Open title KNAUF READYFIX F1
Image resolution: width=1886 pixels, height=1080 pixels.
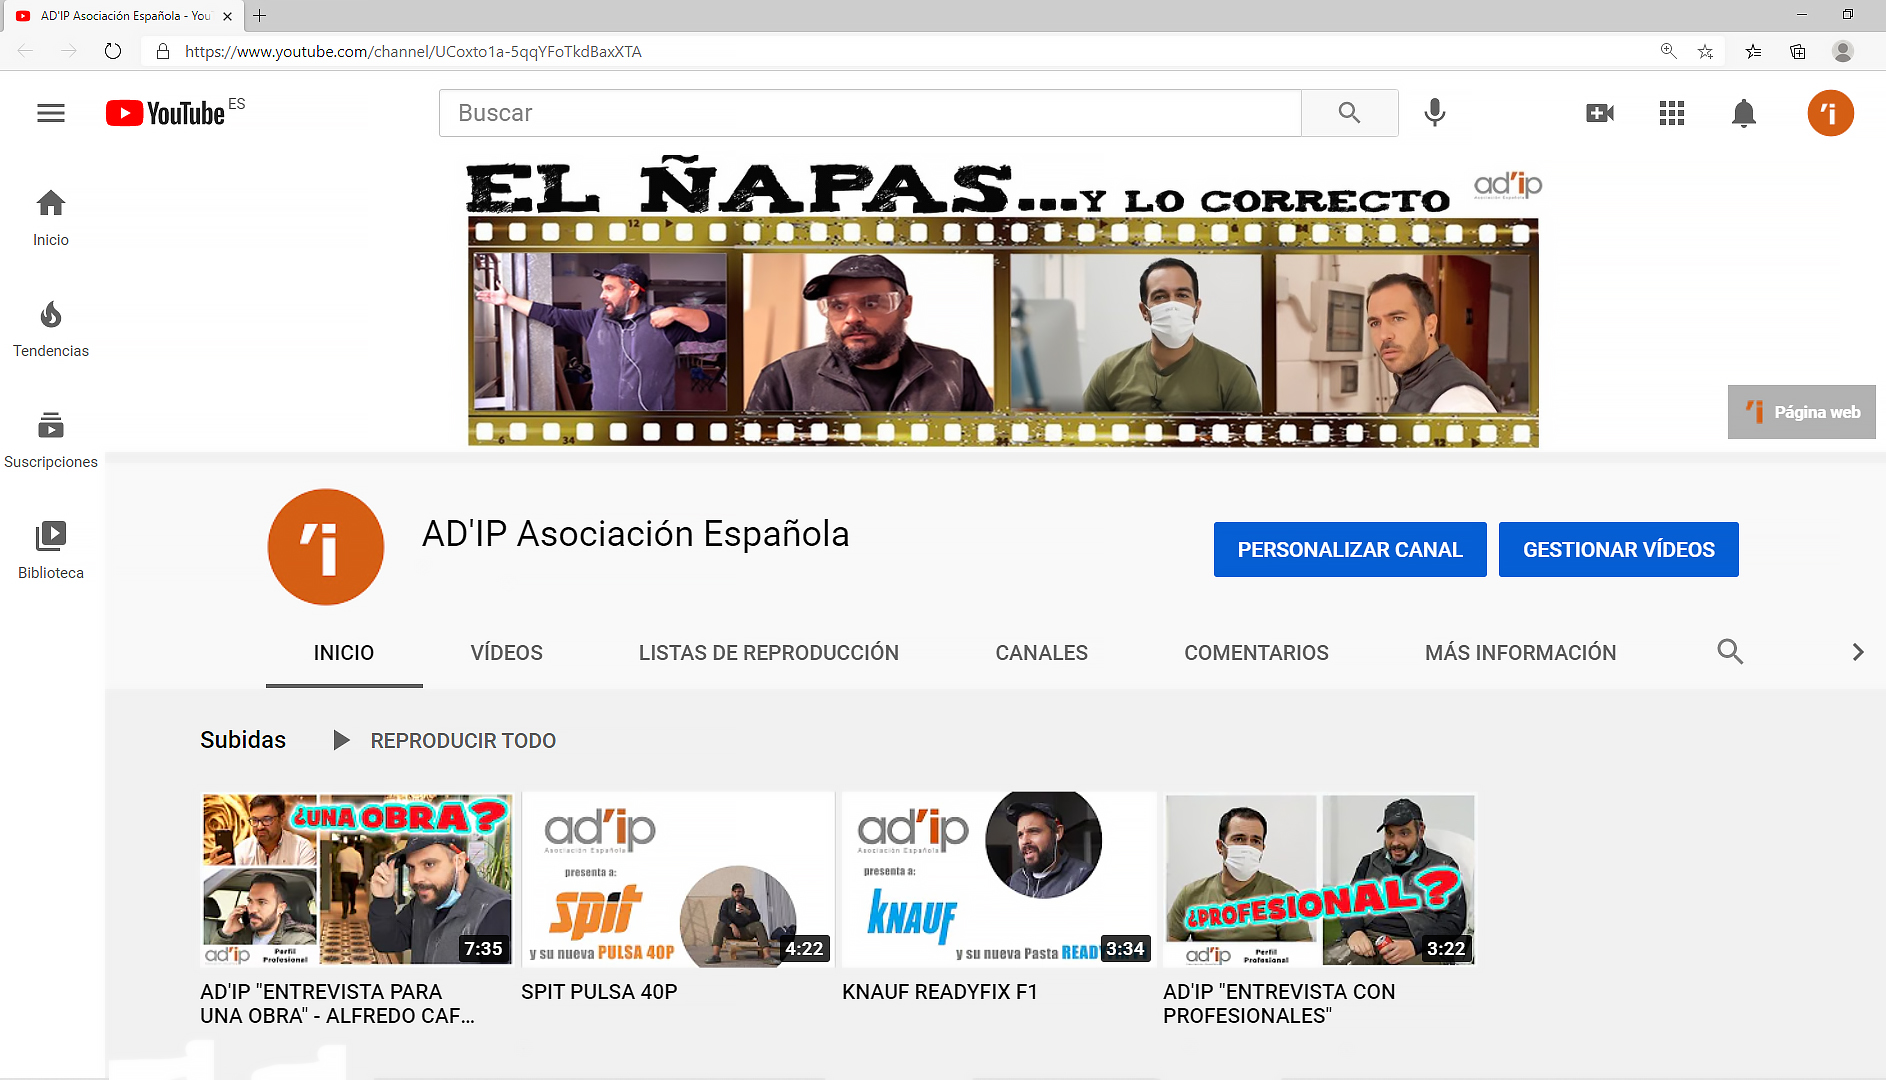(940, 992)
